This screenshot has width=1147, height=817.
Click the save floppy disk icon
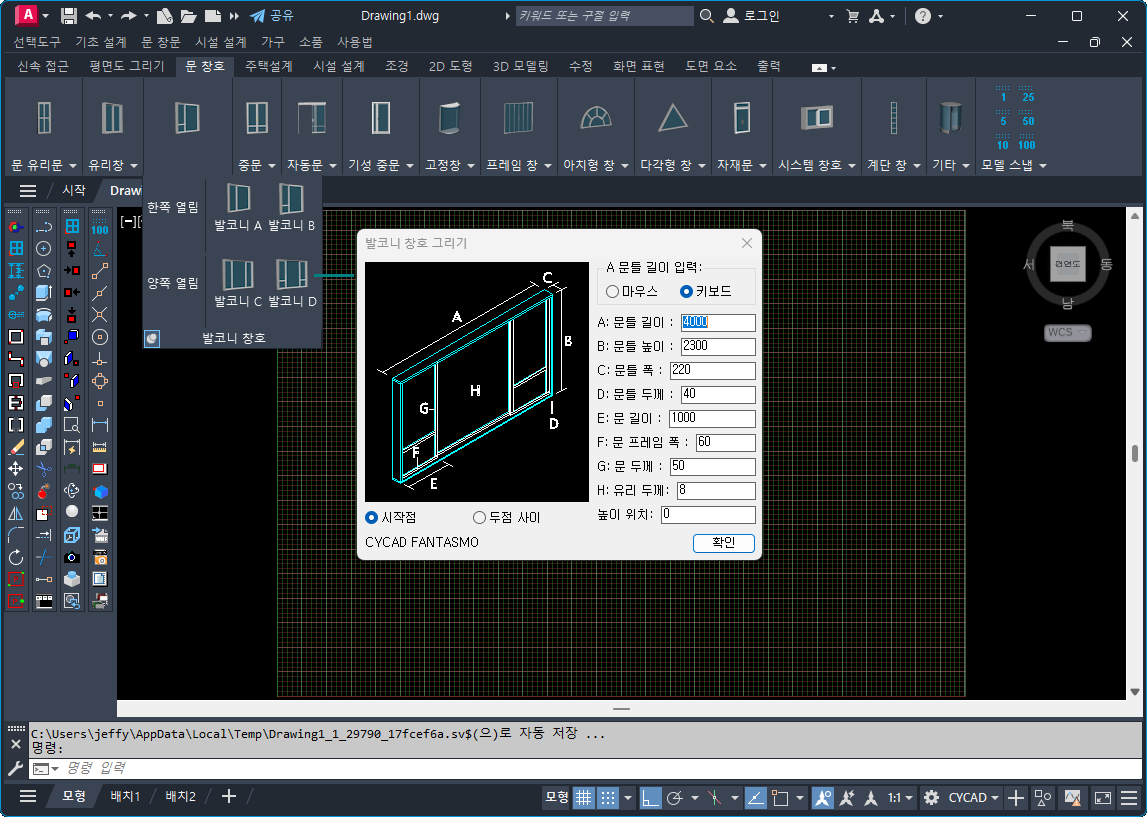click(69, 16)
